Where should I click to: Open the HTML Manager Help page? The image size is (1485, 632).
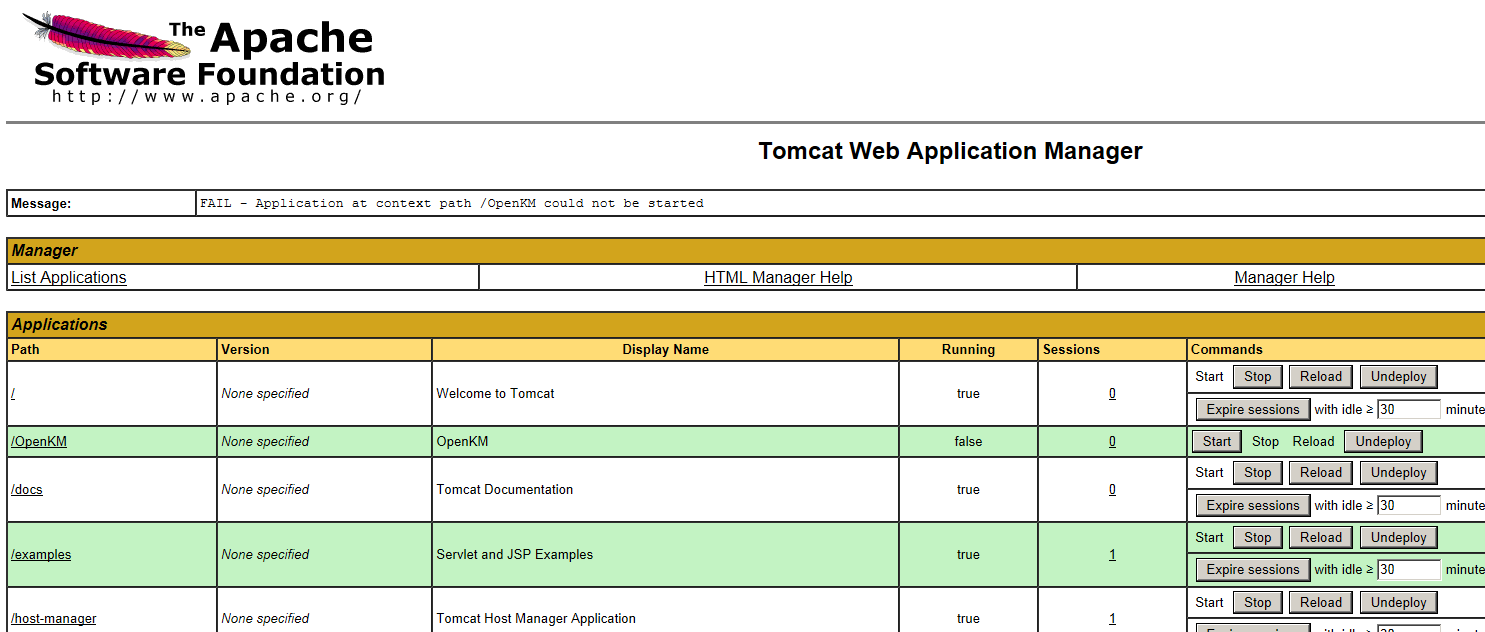(x=778, y=277)
